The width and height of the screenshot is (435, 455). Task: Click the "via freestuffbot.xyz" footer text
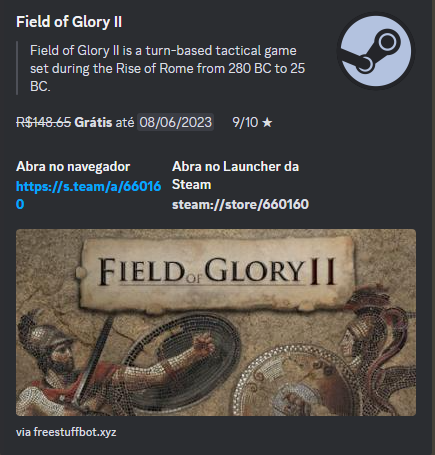click(x=66, y=432)
